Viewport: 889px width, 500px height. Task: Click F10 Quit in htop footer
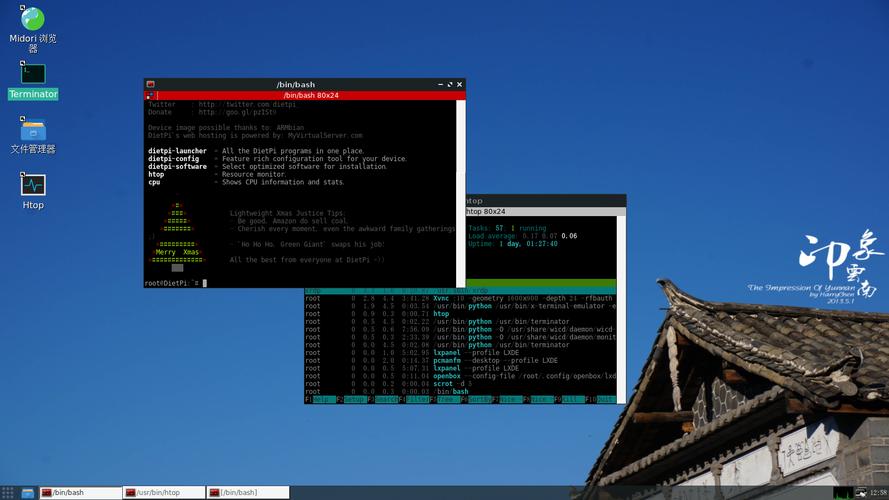[608, 399]
